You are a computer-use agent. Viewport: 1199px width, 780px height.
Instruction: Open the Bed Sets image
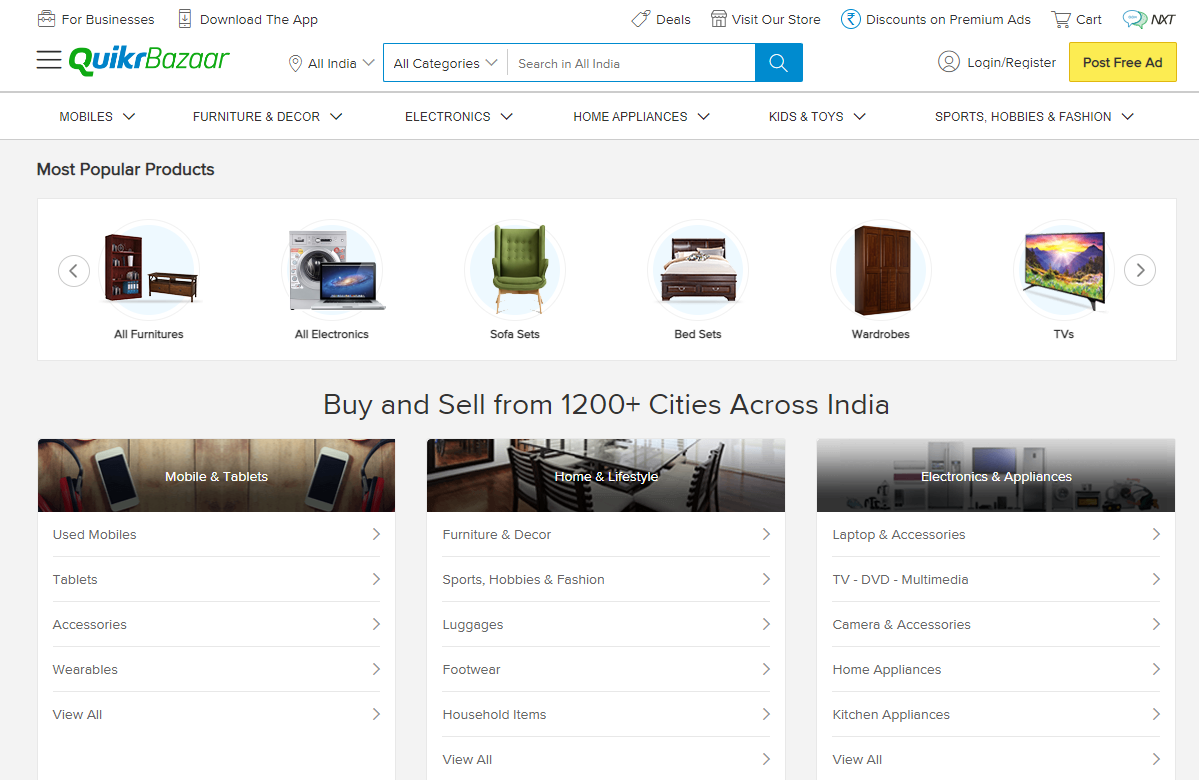coord(698,269)
